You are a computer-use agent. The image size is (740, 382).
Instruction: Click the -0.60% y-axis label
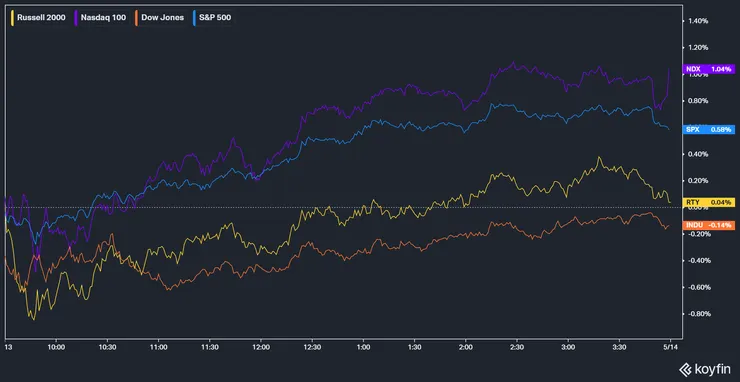coord(698,287)
